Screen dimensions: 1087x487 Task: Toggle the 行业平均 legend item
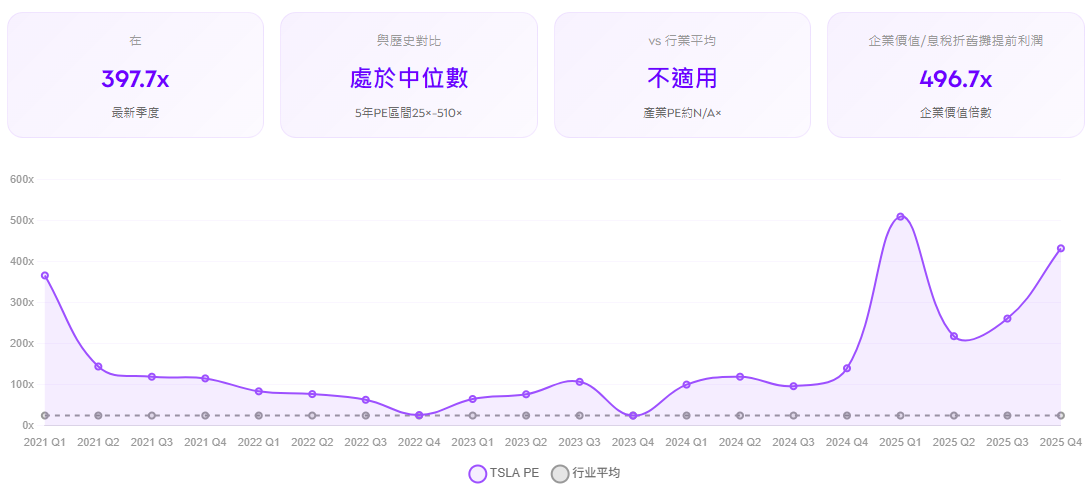click(586, 474)
